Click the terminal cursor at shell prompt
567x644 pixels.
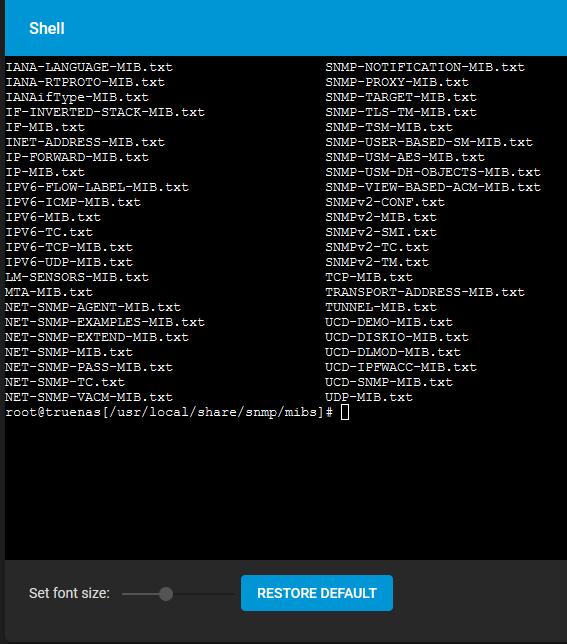pyautogui.click(x=345, y=412)
